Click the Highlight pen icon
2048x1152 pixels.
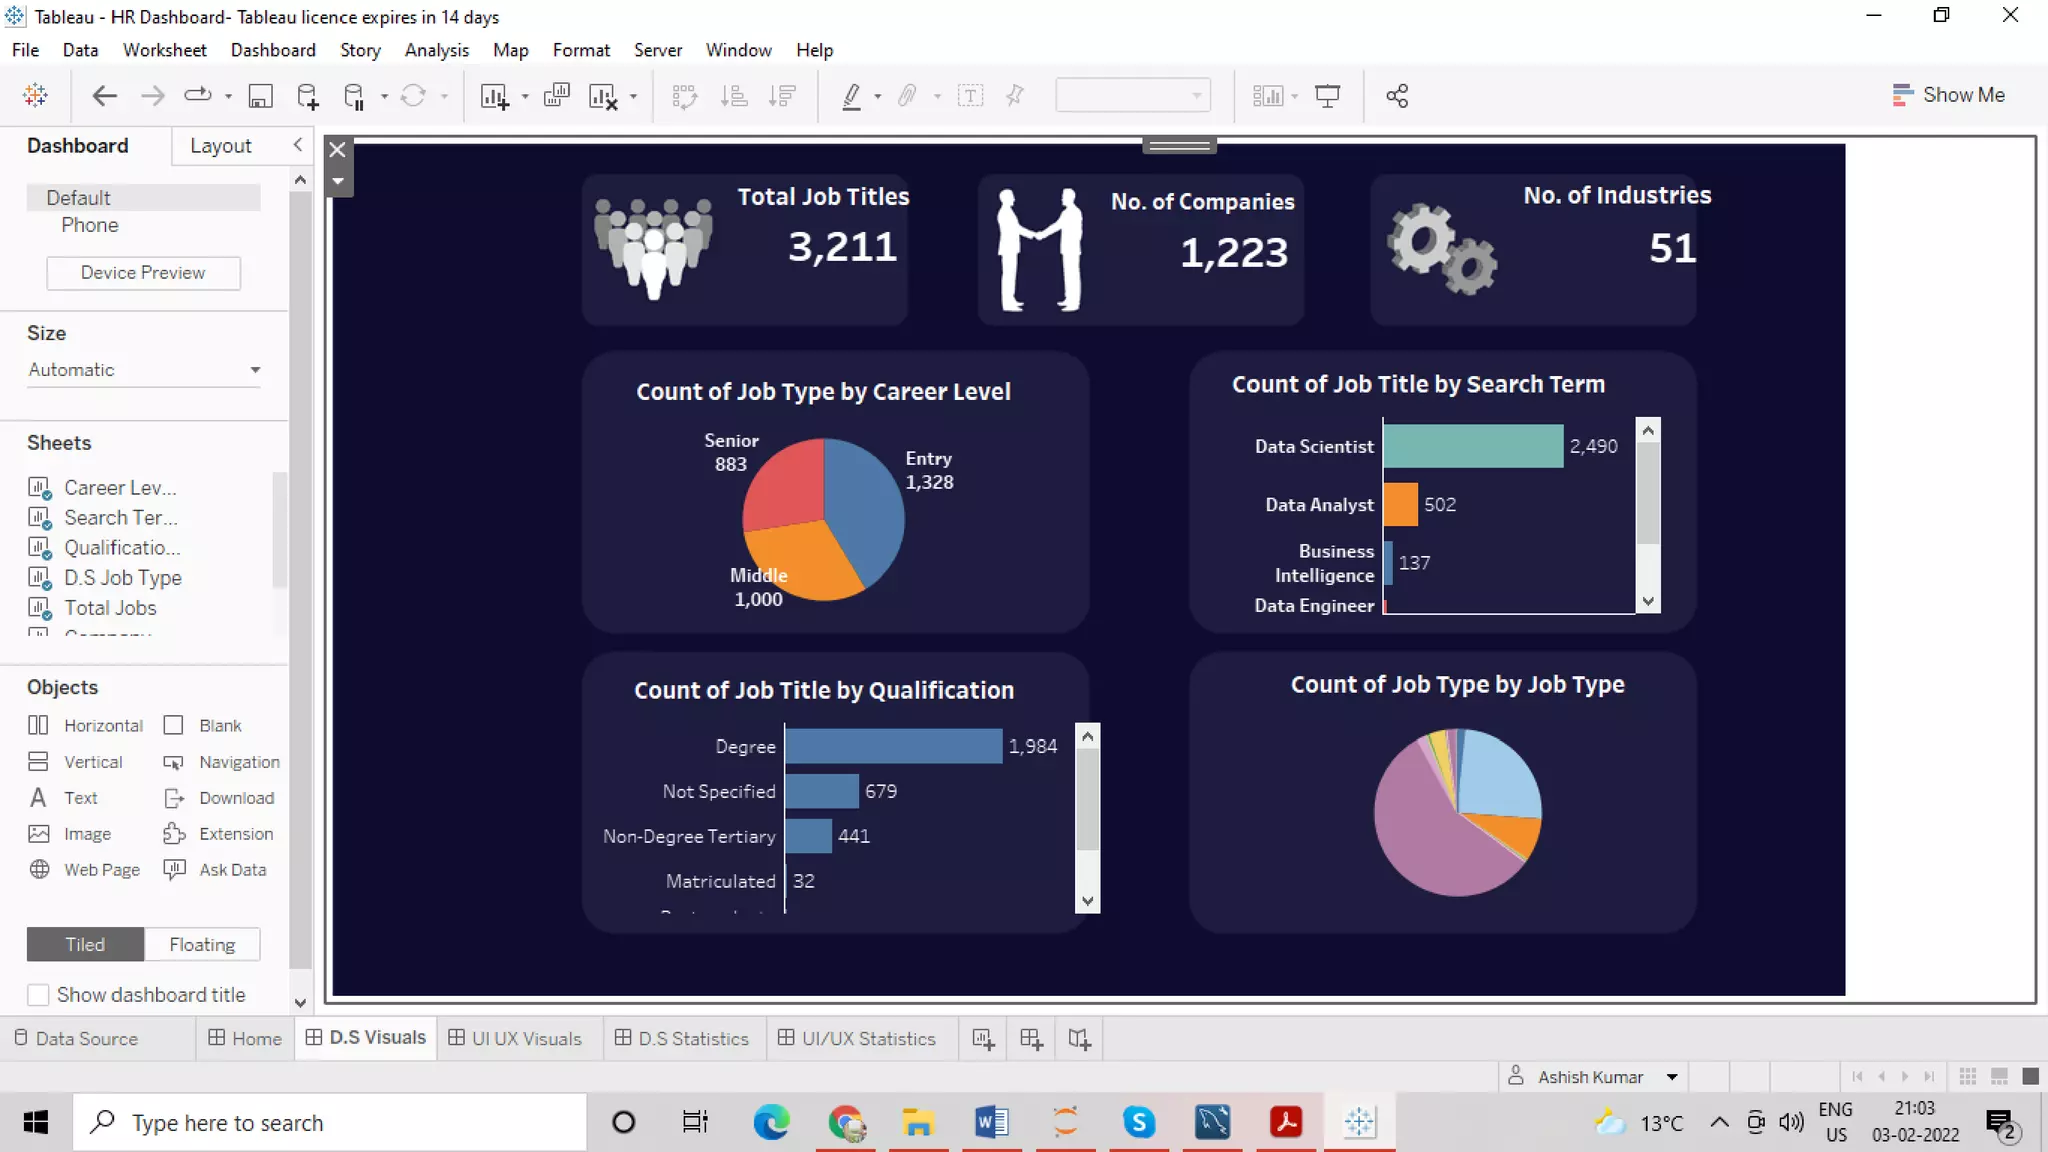click(851, 96)
